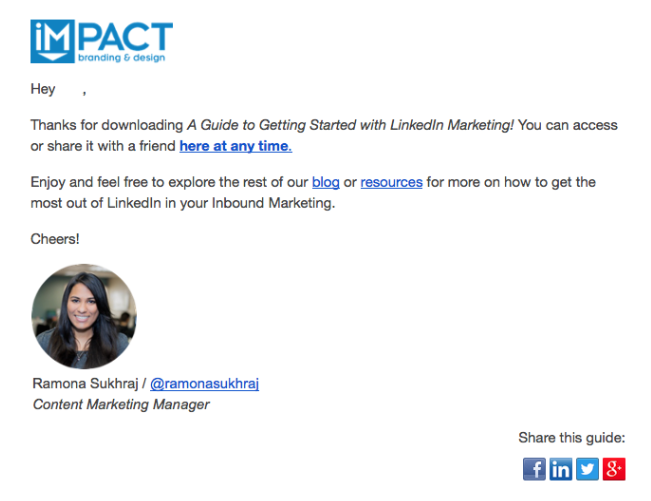This screenshot has width=651, height=501.
Task: Click the "Thanks for downloading" text
Action: click(107, 125)
